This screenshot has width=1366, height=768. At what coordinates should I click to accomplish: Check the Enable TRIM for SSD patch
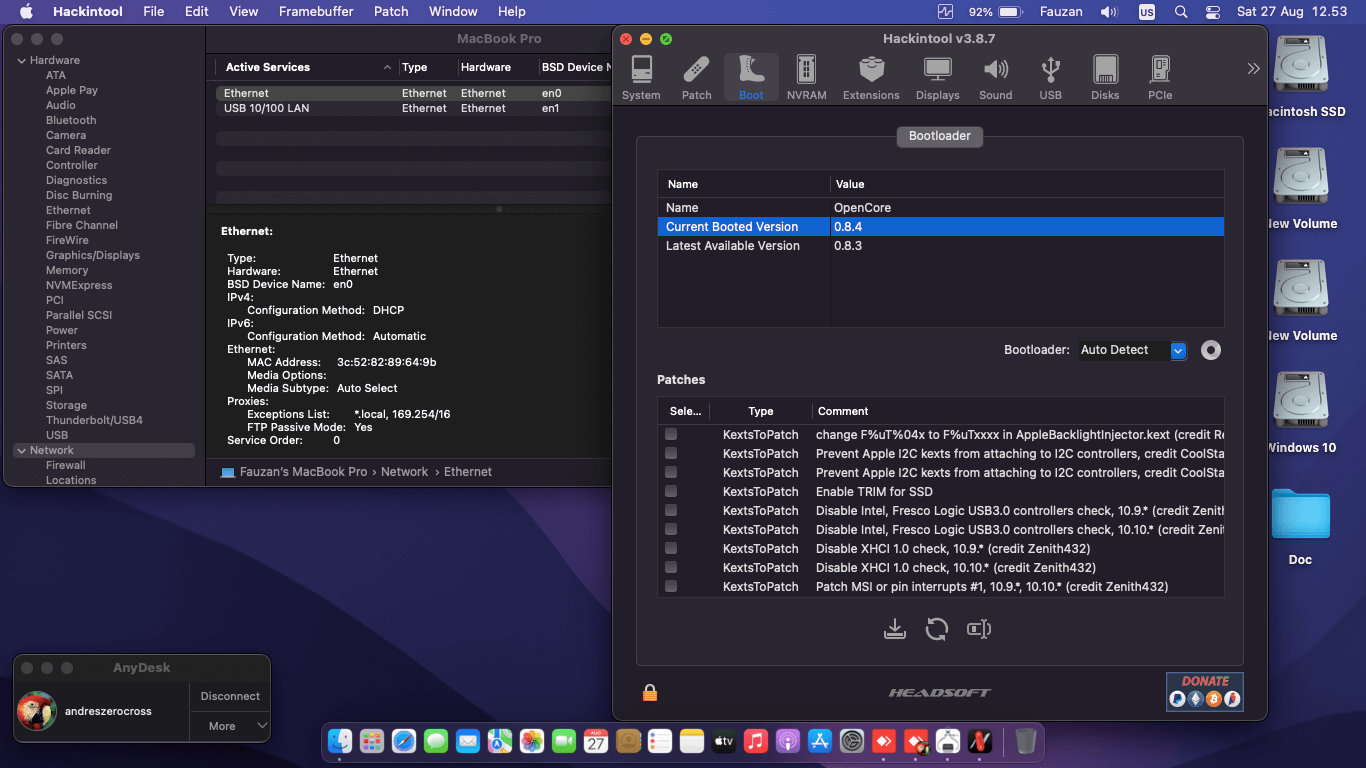(671, 492)
